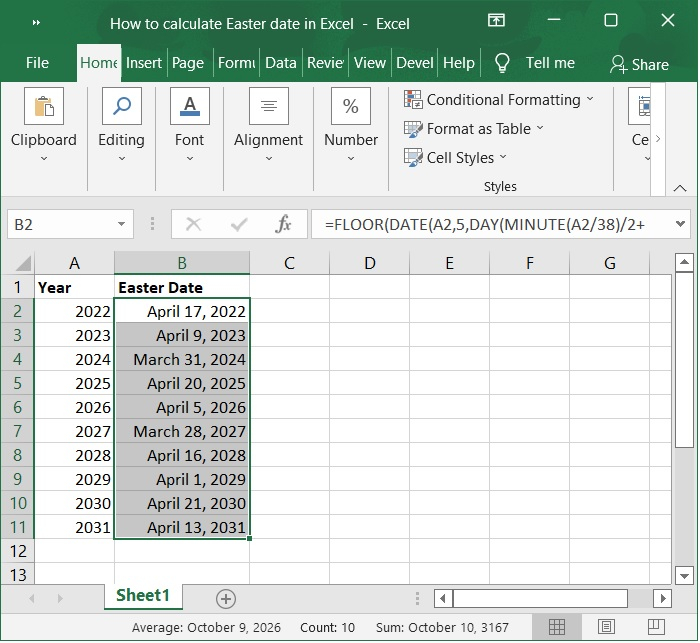Click horizontal scrollbar left arrow
The width and height of the screenshot is (700, 643).
443,598
